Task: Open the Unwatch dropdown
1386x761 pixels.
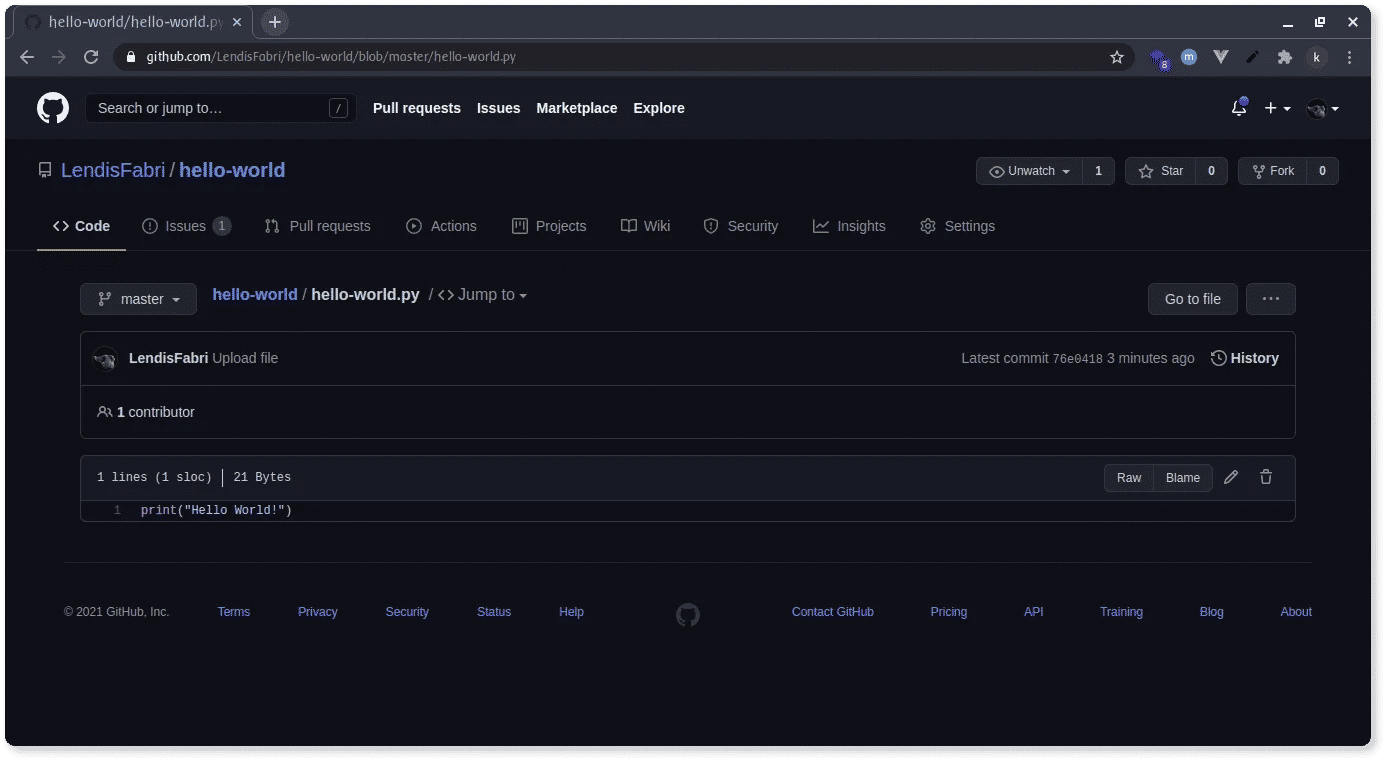Action: coord(1029,171)
